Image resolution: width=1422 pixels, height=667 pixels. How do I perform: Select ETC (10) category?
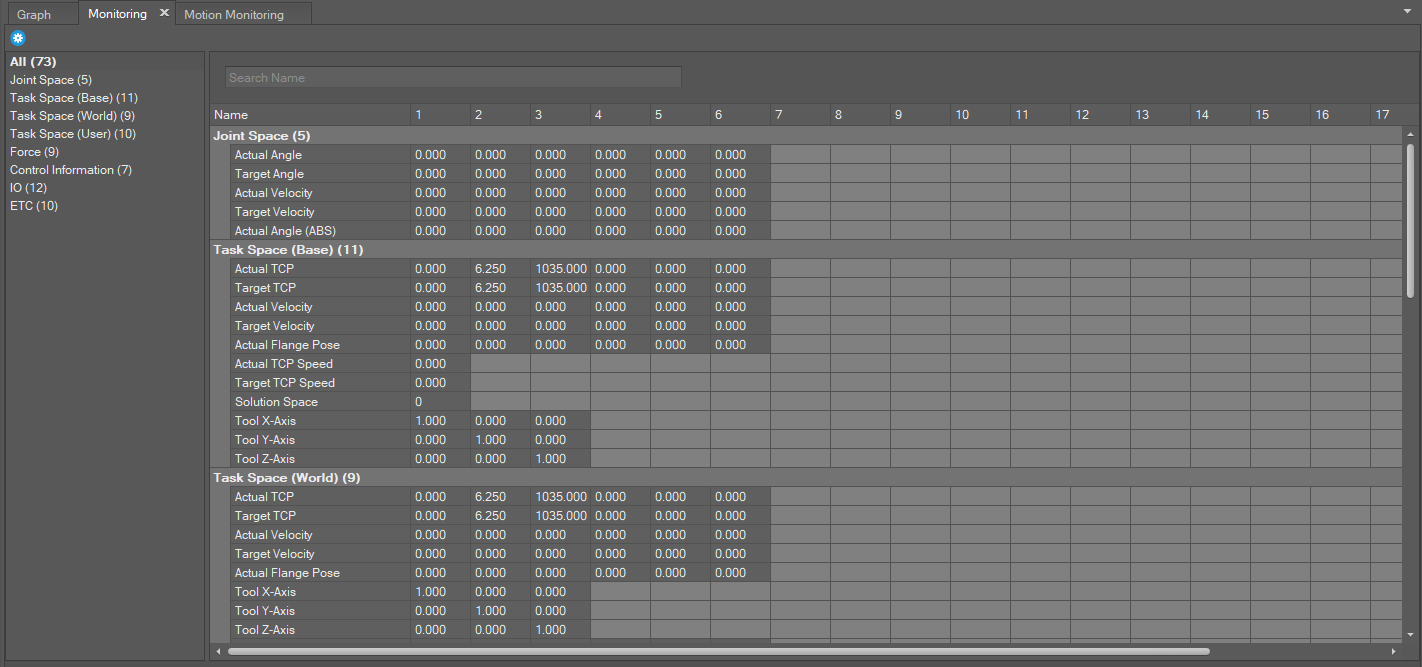(34, 206)
